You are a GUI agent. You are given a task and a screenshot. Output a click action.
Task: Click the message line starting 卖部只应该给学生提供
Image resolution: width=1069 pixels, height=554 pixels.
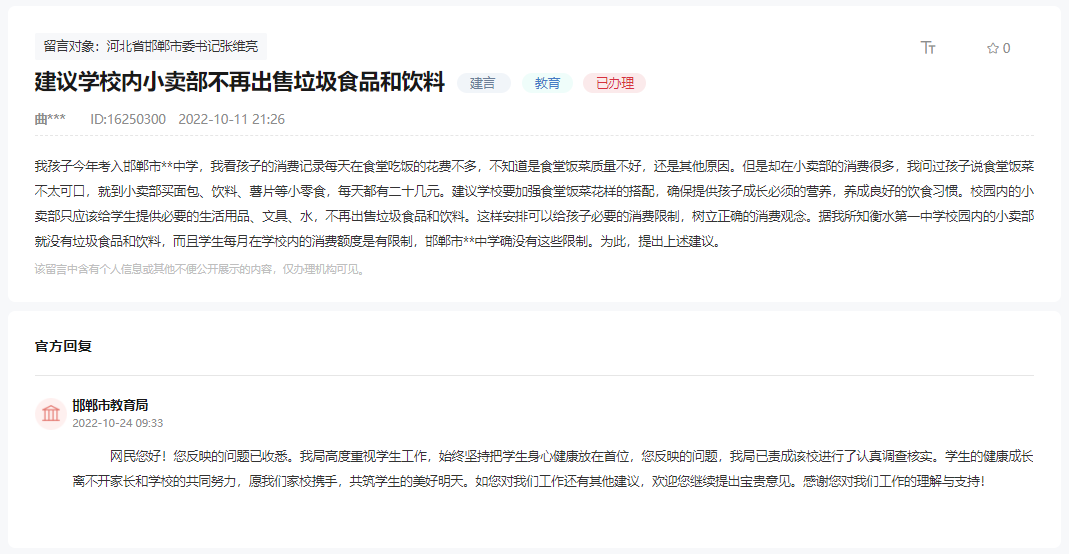(x=534, y=217)
